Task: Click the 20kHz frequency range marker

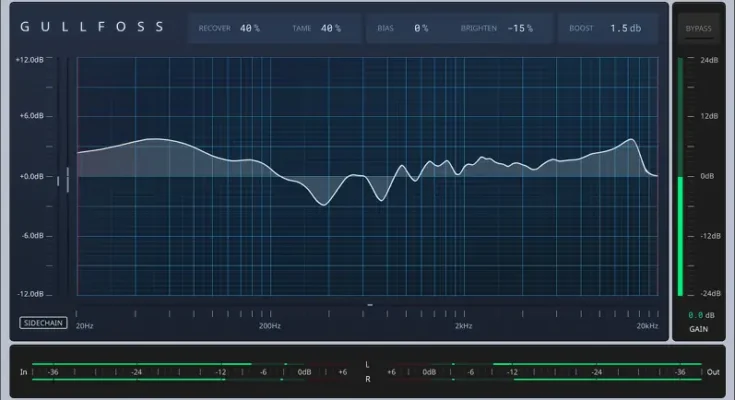Action: coord(647,325)
